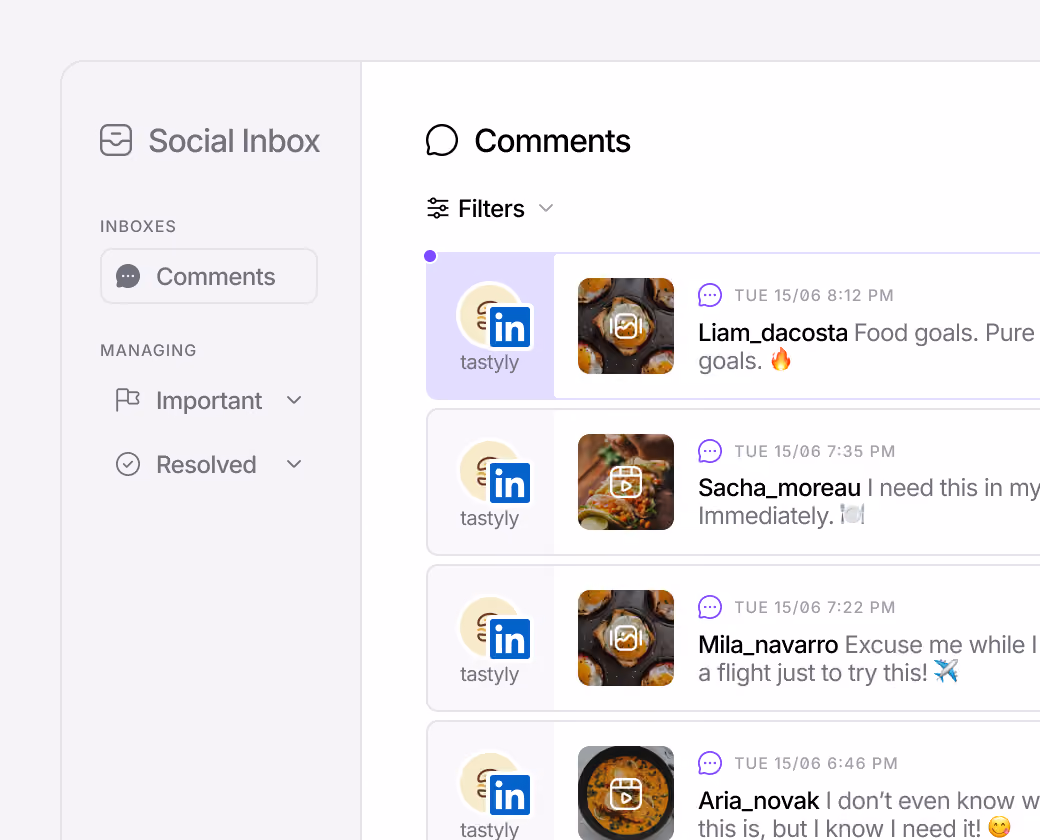Click the TUE 15/06 8:12 PM timestamp

(x=814, y=295)
